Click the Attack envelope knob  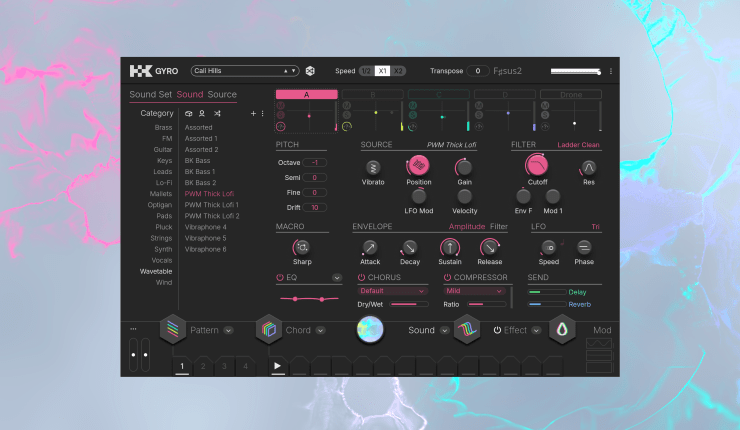click(370, 247)
